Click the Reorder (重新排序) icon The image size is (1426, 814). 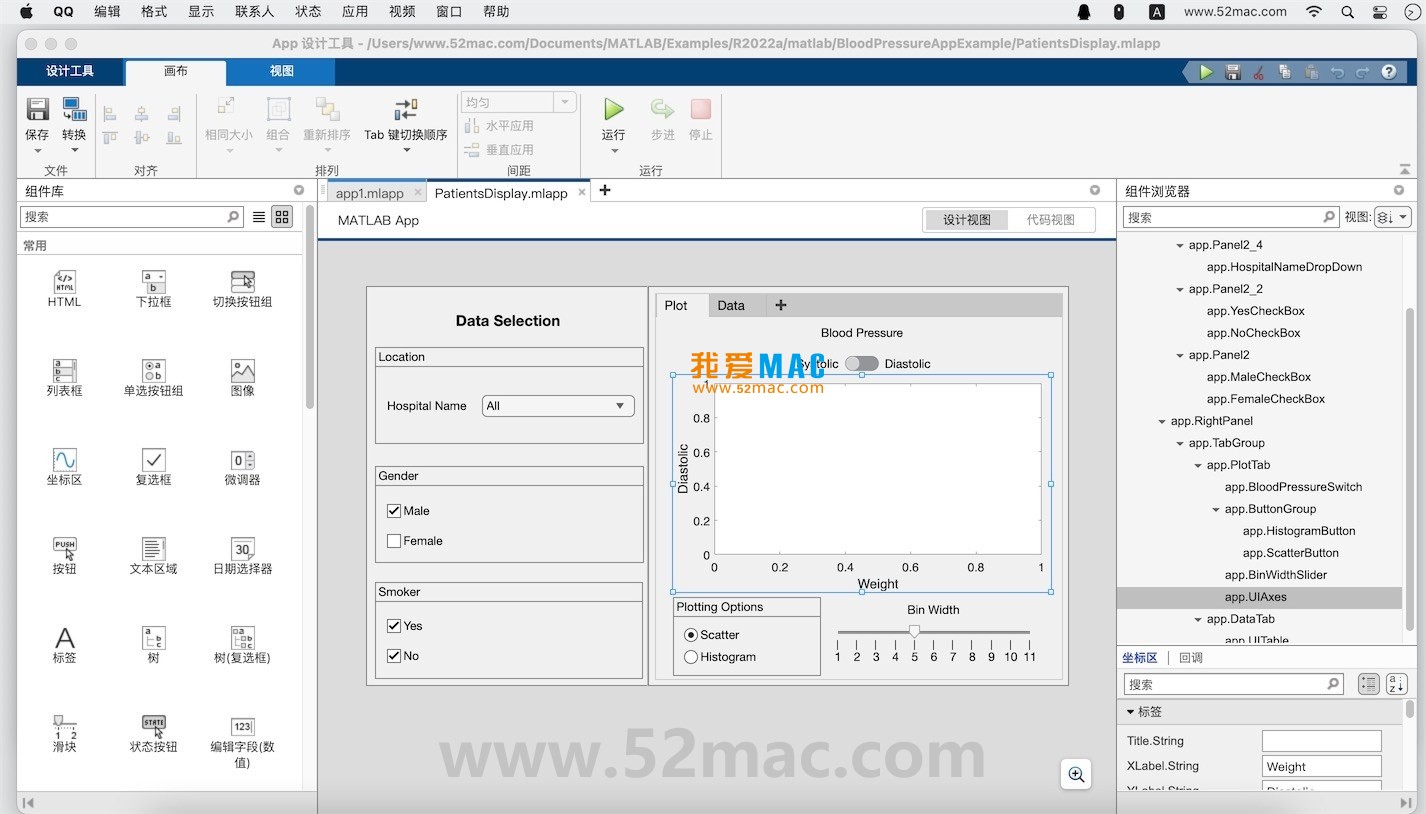click(327, 109)
